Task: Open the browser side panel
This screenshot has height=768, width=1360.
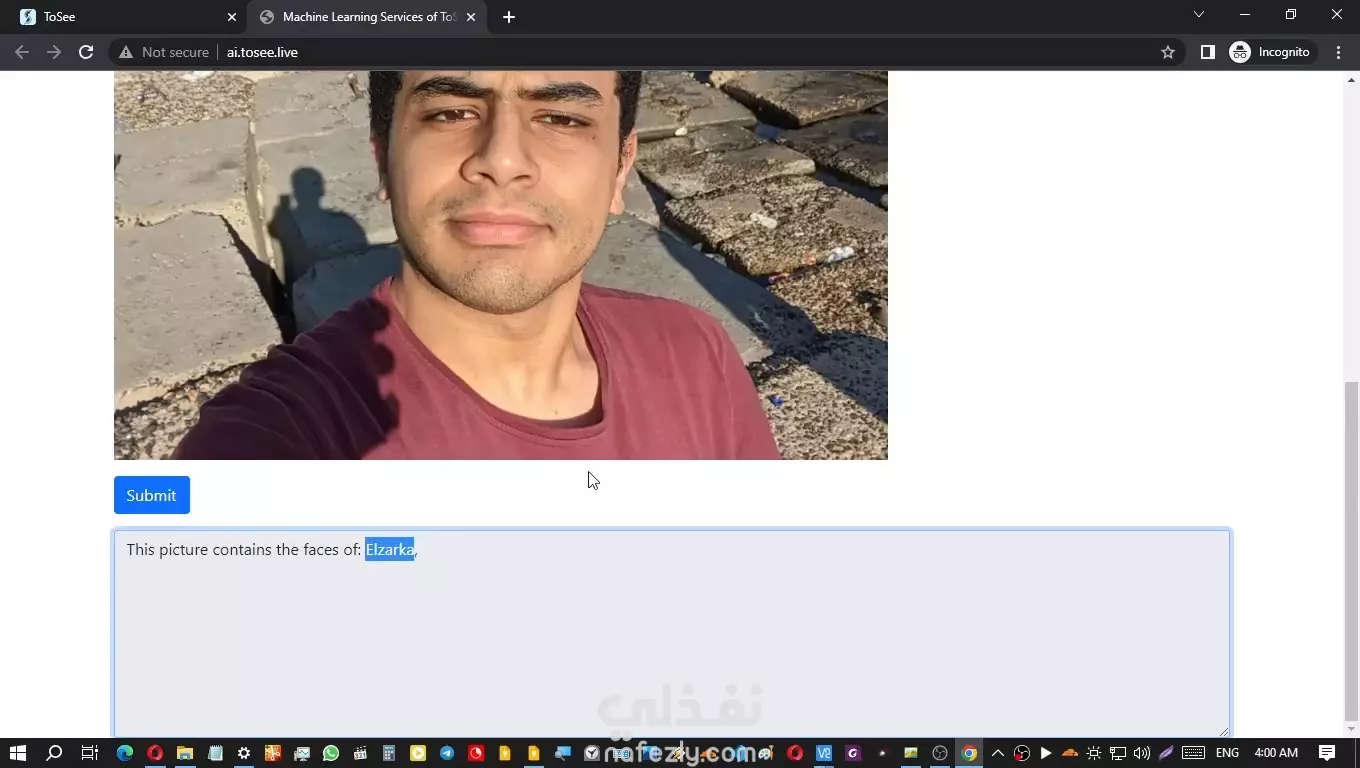Action: pos(1207,52)
